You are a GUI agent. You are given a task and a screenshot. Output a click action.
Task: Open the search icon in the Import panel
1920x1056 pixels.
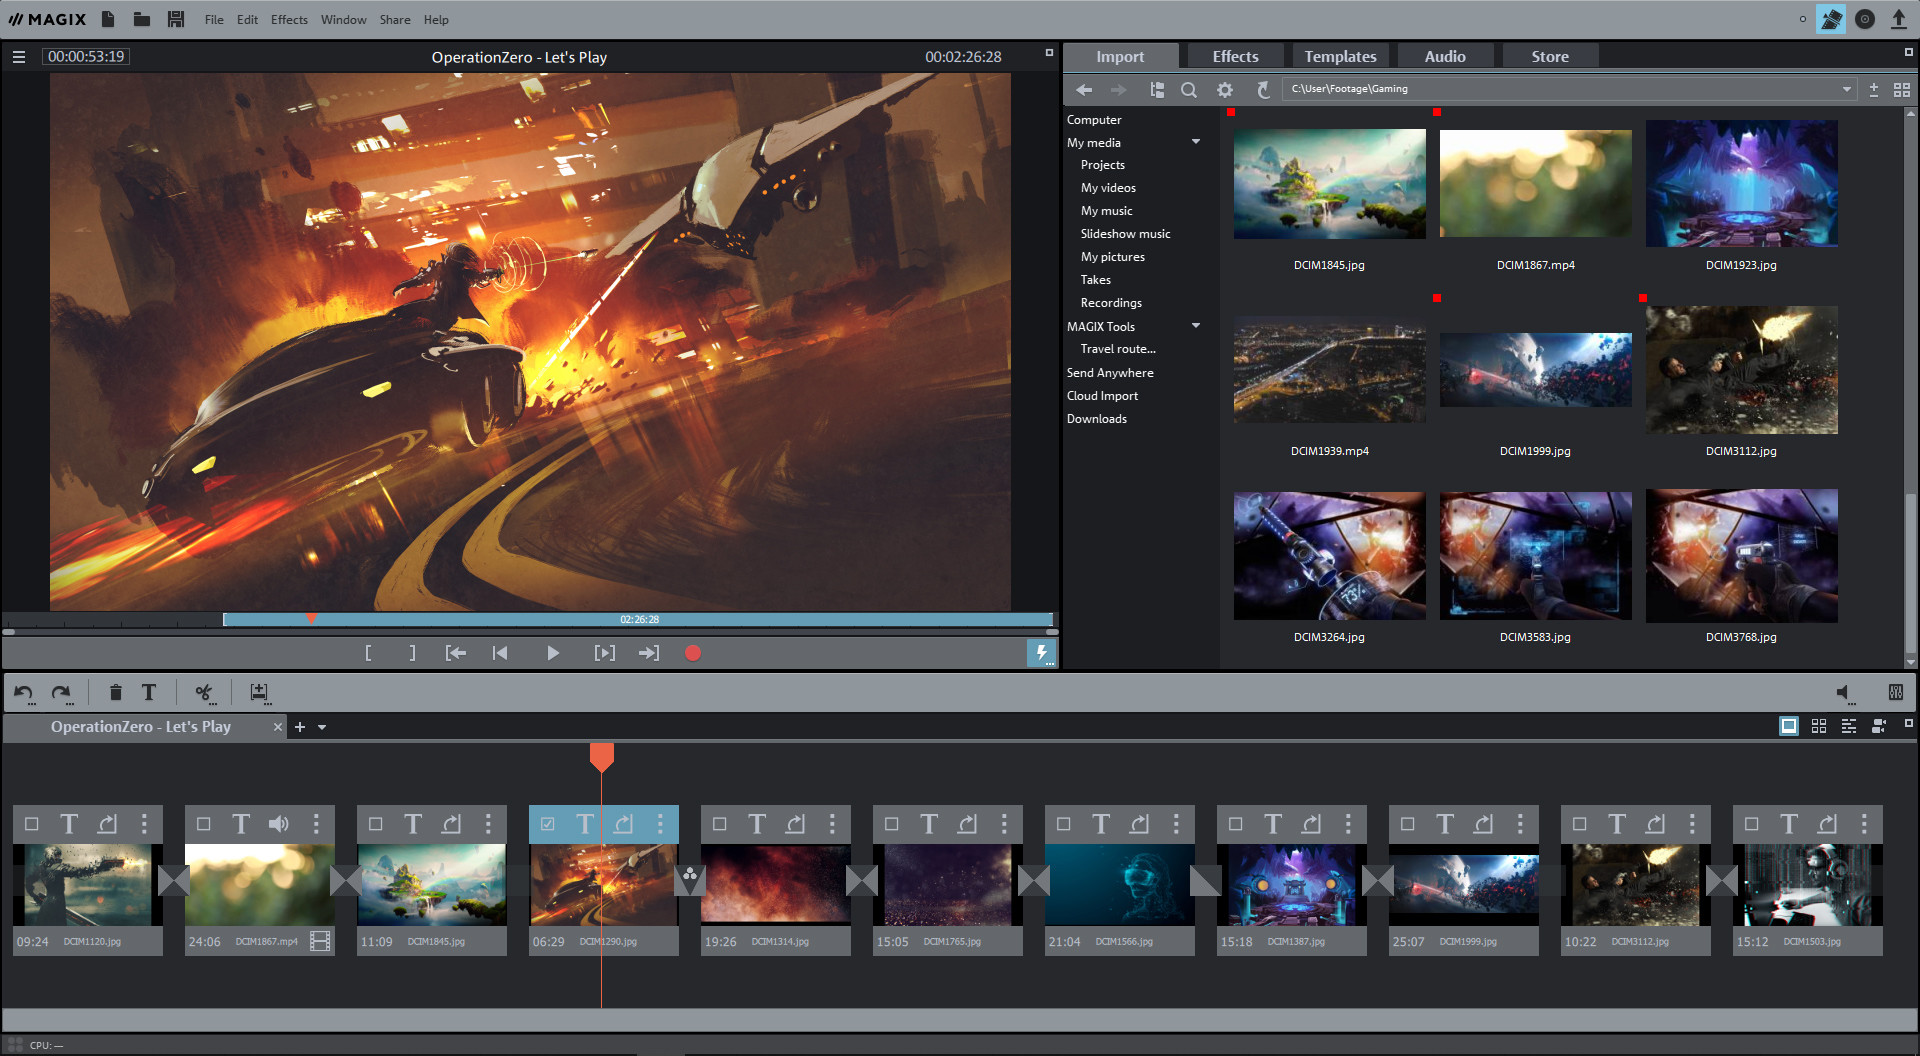1189,89
